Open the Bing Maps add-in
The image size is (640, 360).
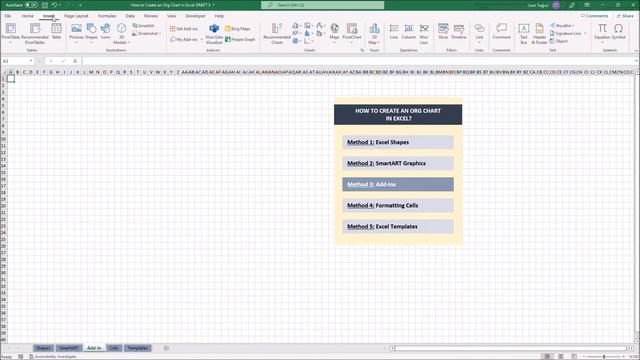[x=238, y=29]
